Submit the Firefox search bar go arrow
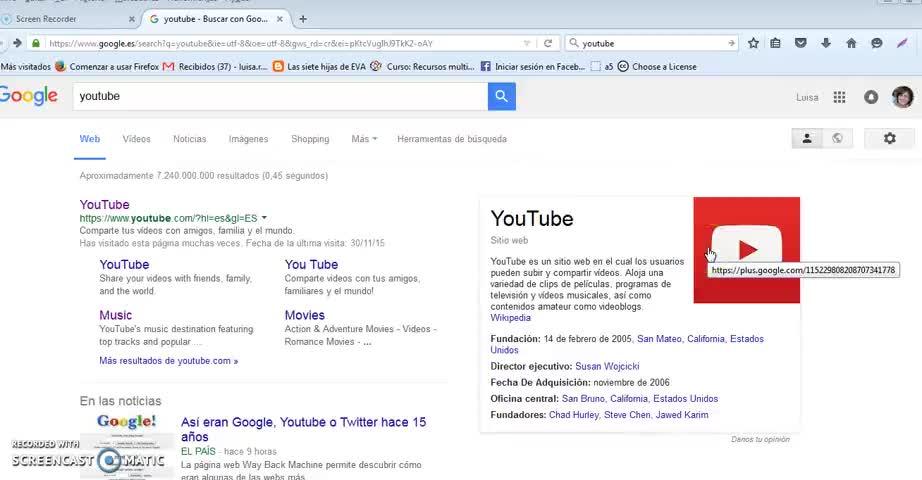922x480 pixels. pyautogui.click(x=731, y=44)
